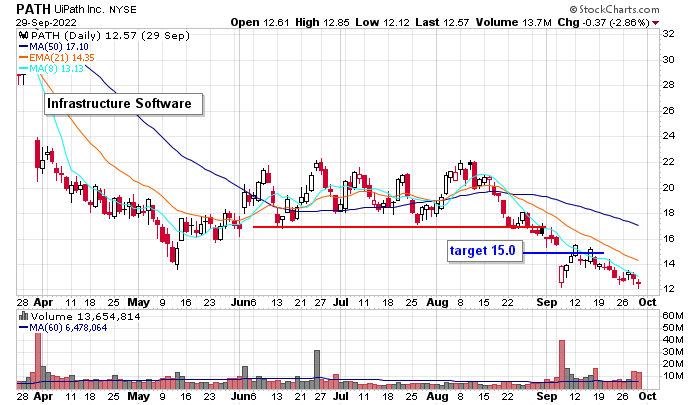The image size is (700, 405).
Task: Click the Low 12.12 value
Action: (383, 22)
